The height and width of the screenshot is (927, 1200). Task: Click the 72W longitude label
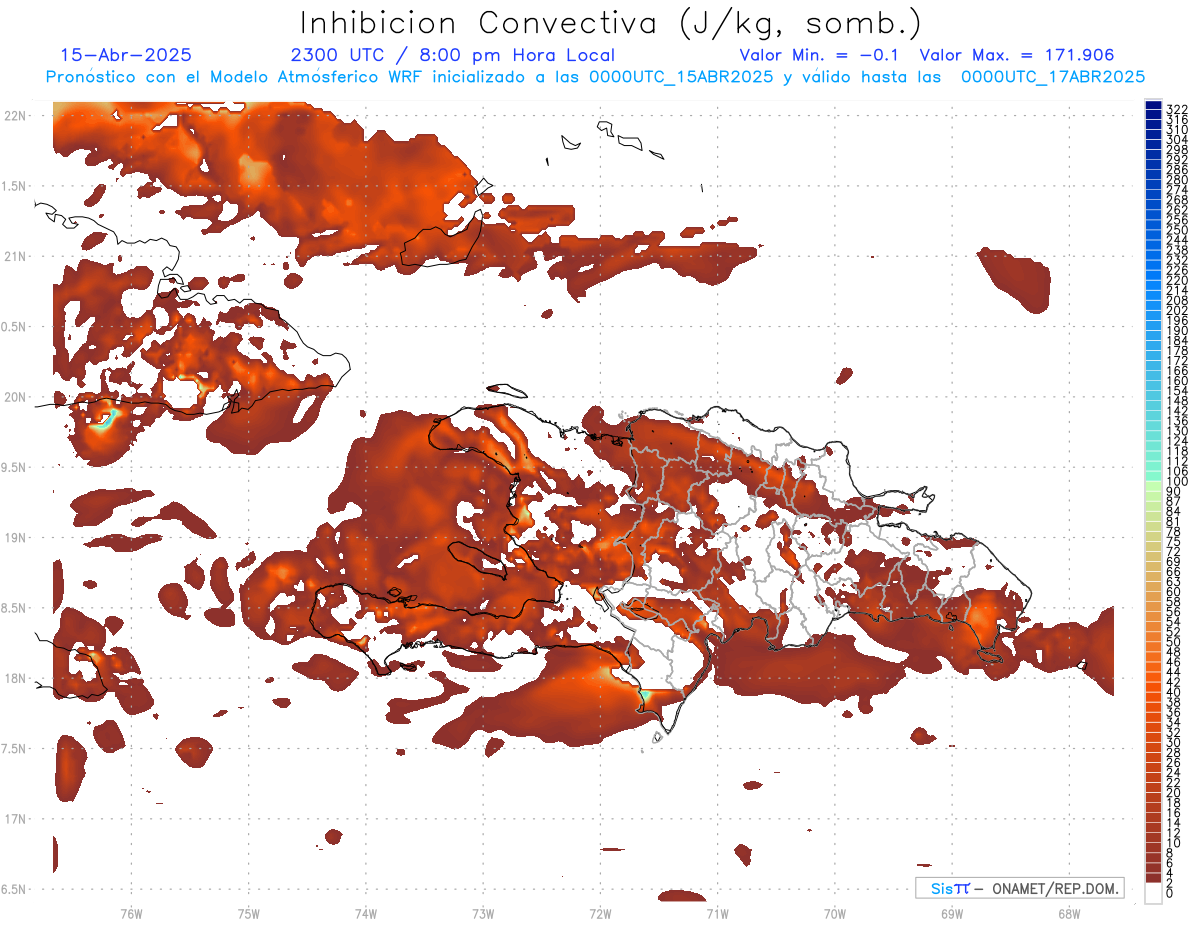coord(601,913)
